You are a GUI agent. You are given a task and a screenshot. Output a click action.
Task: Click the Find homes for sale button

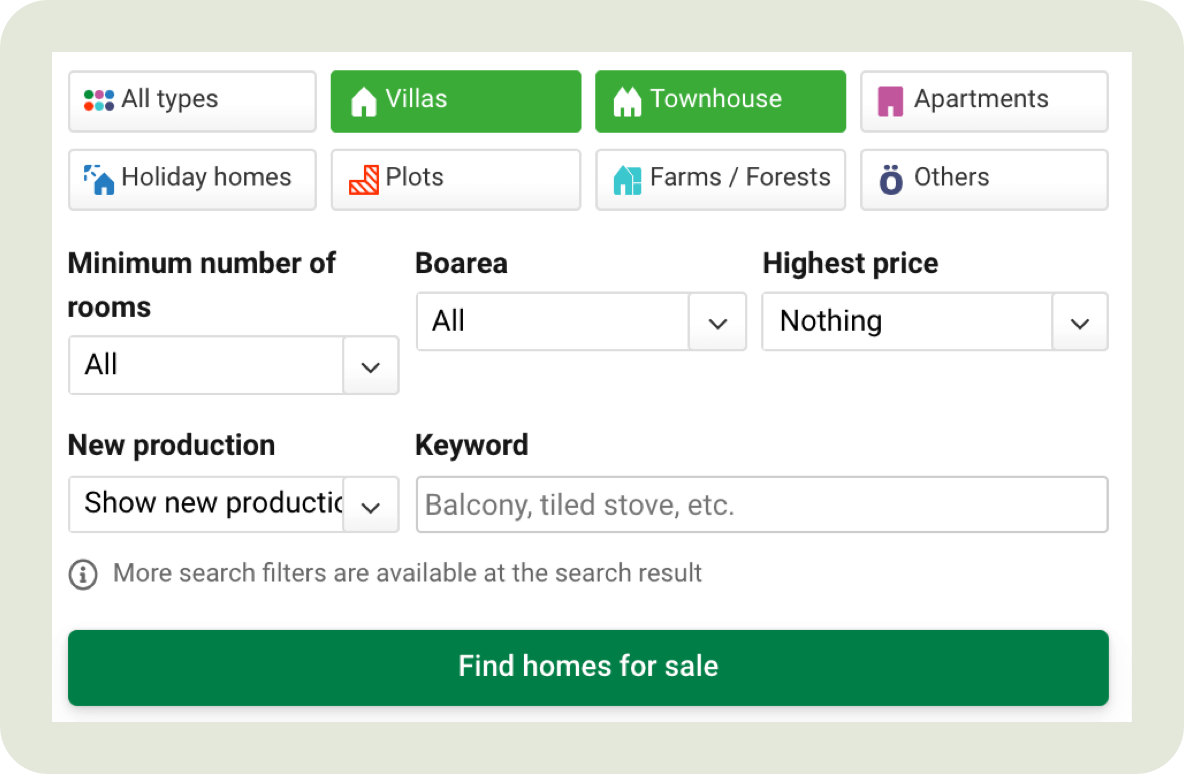[588, 666]
